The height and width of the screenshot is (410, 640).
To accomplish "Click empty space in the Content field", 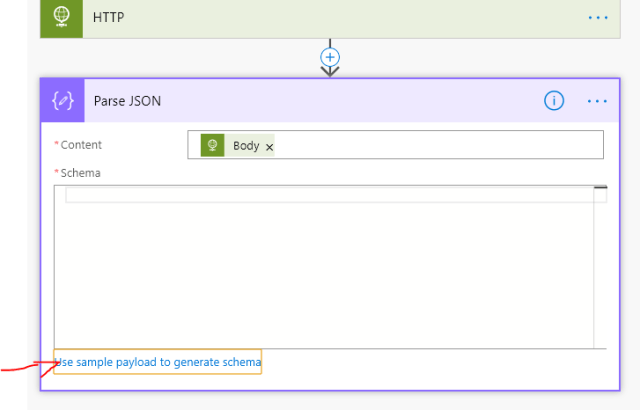I will 440,146.
